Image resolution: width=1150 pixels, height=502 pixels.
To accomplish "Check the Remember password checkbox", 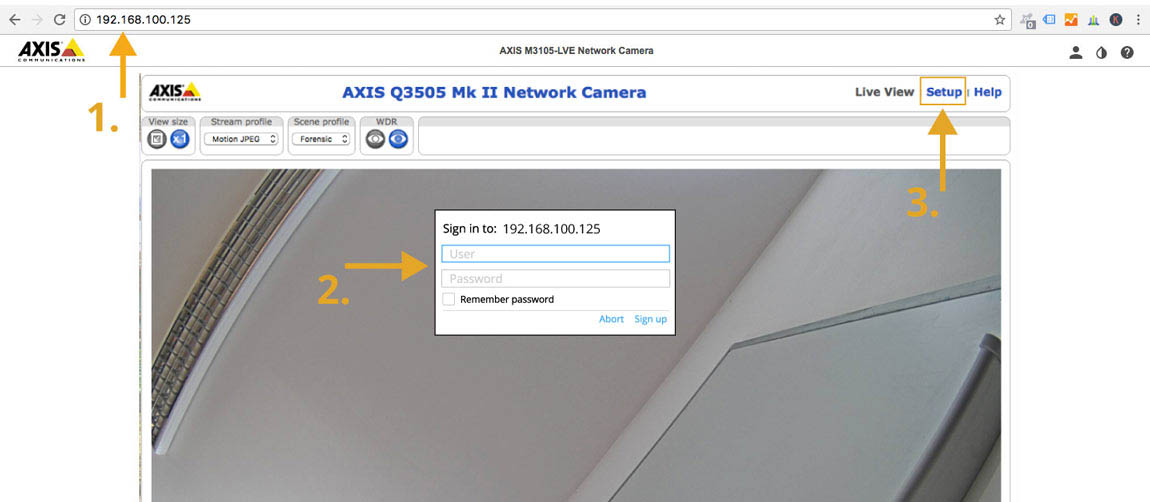I will pos(449,299).
